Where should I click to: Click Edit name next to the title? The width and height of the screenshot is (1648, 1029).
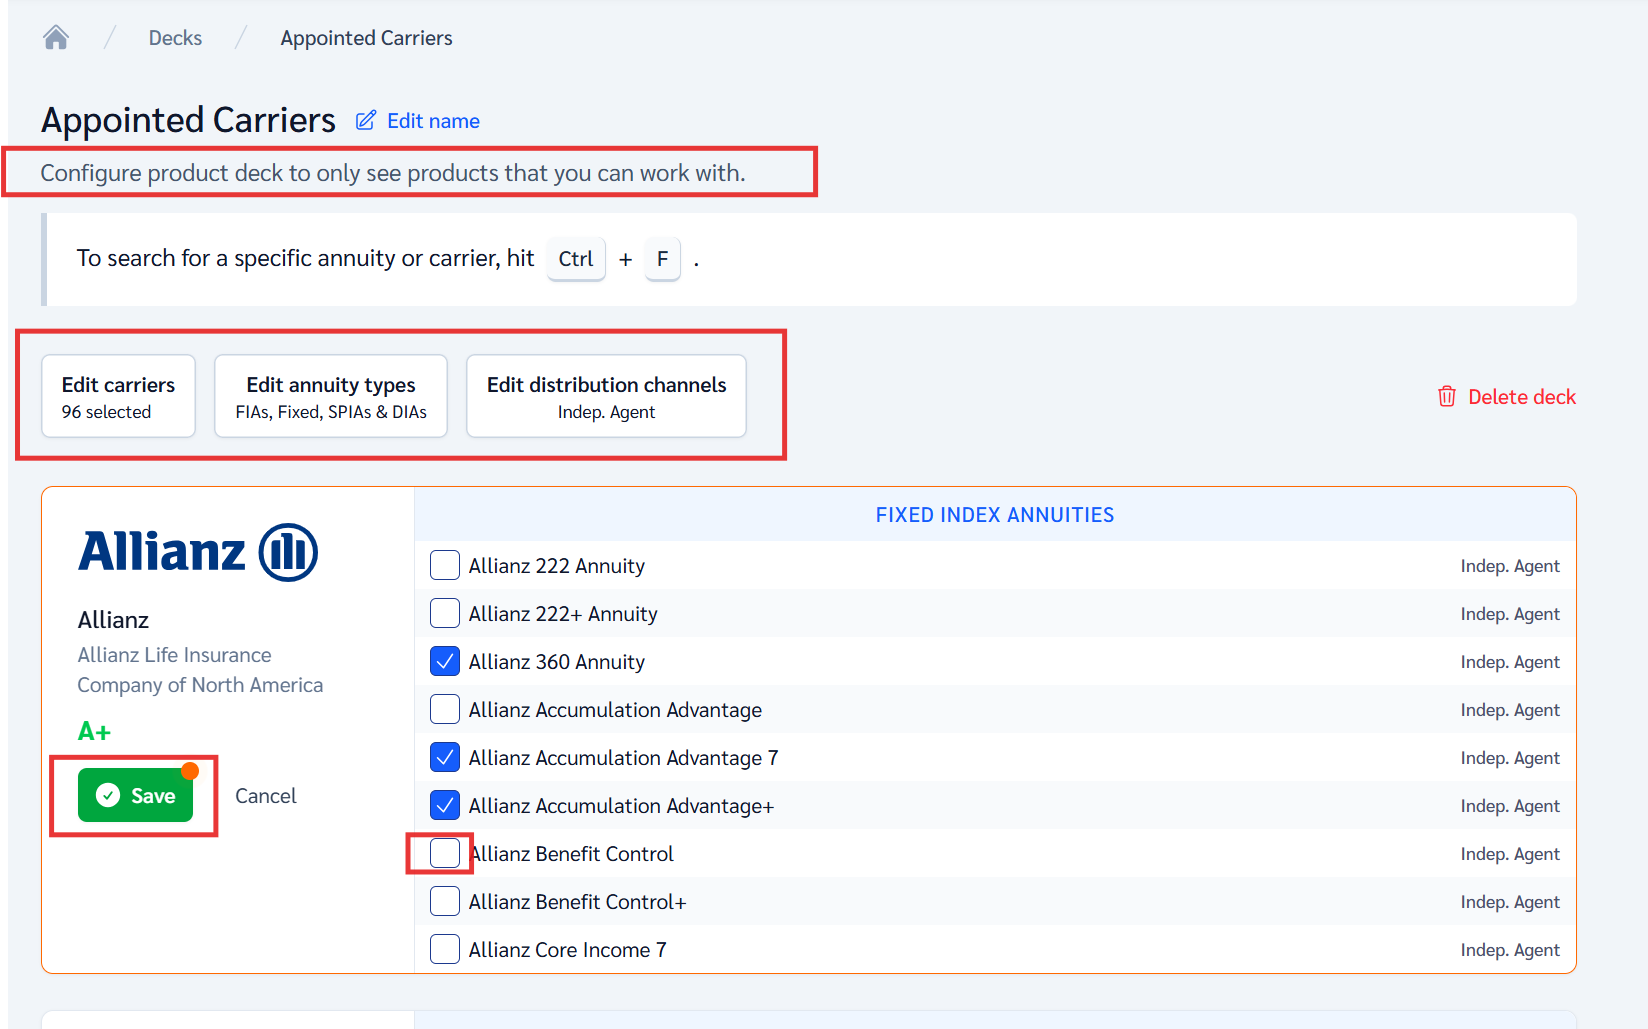tap(418, 121)
